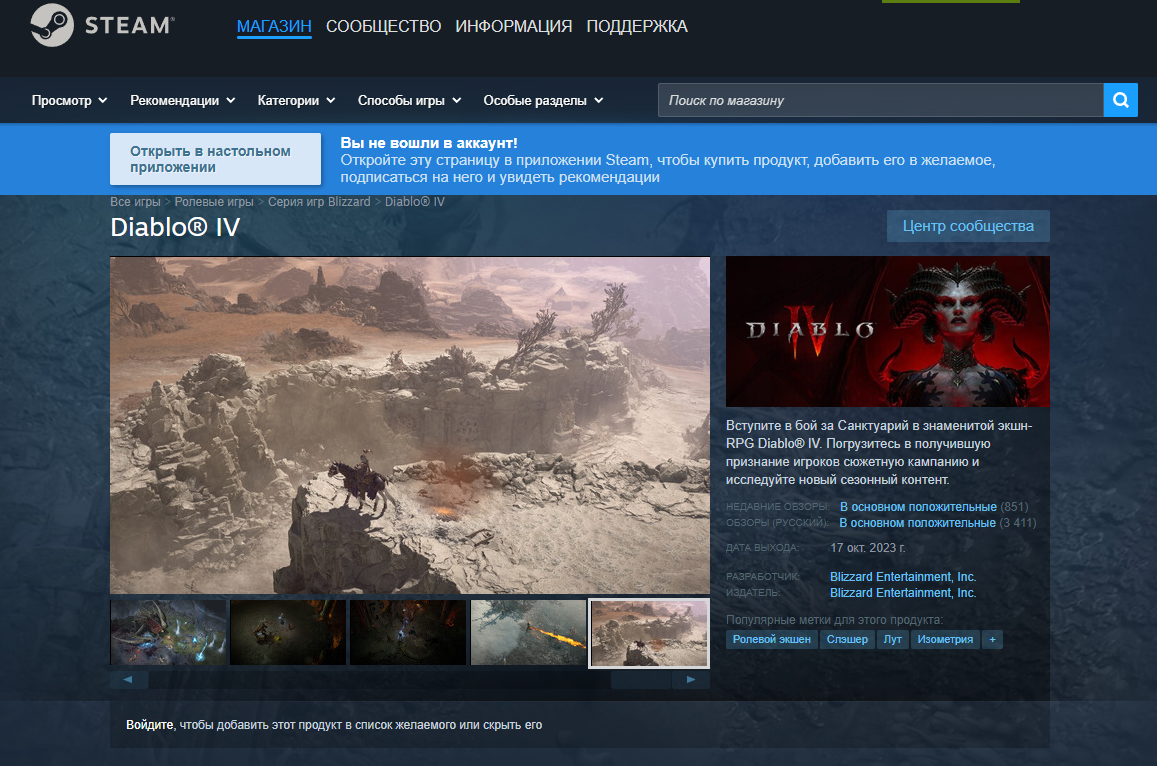Click the Diablo® IV page title
The height and width of the screenshot is (766, 1157).
click(175, 227)
